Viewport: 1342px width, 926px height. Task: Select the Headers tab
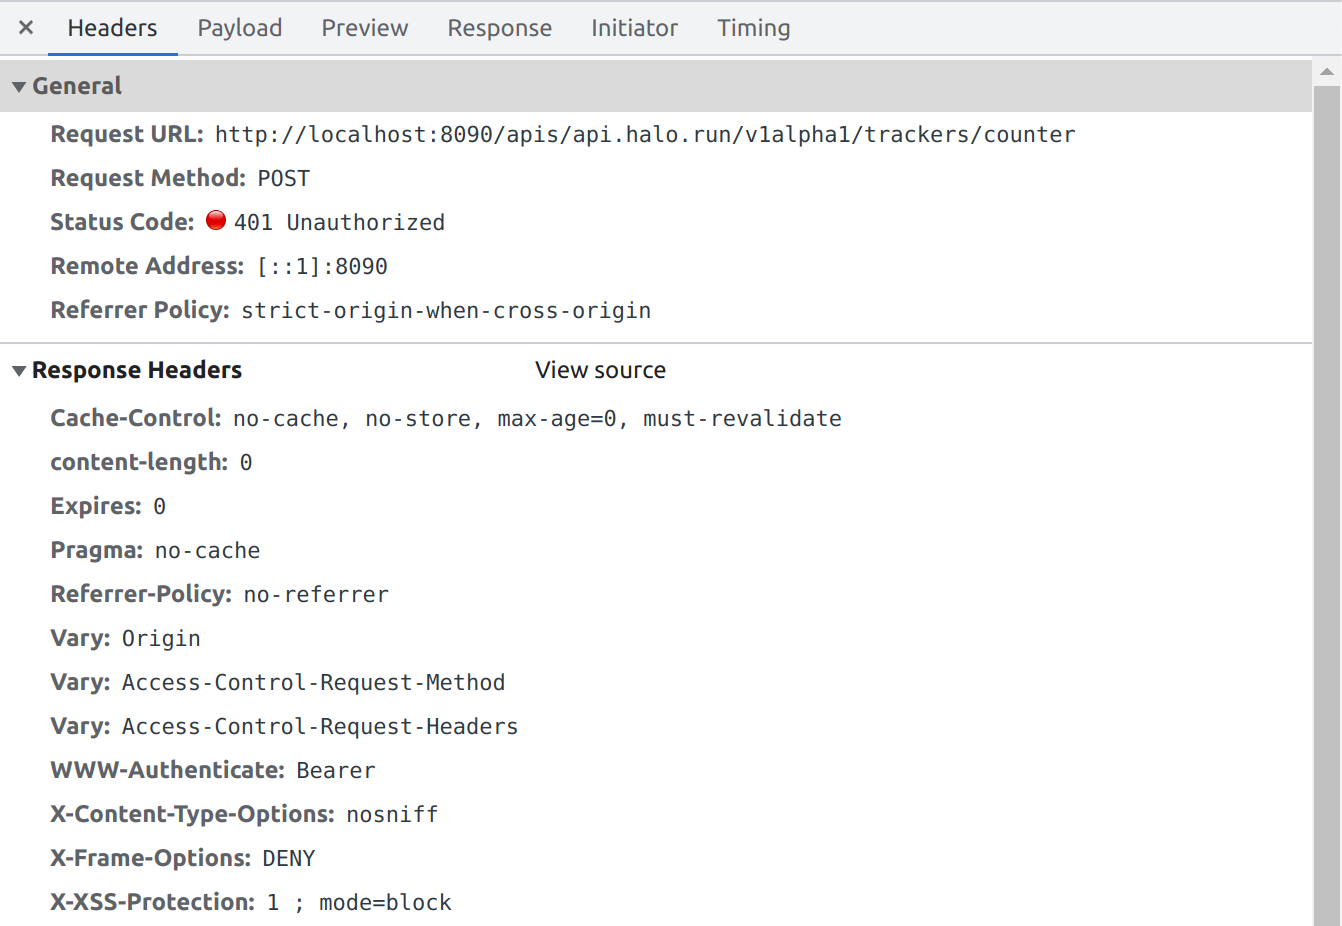point(112,28)
